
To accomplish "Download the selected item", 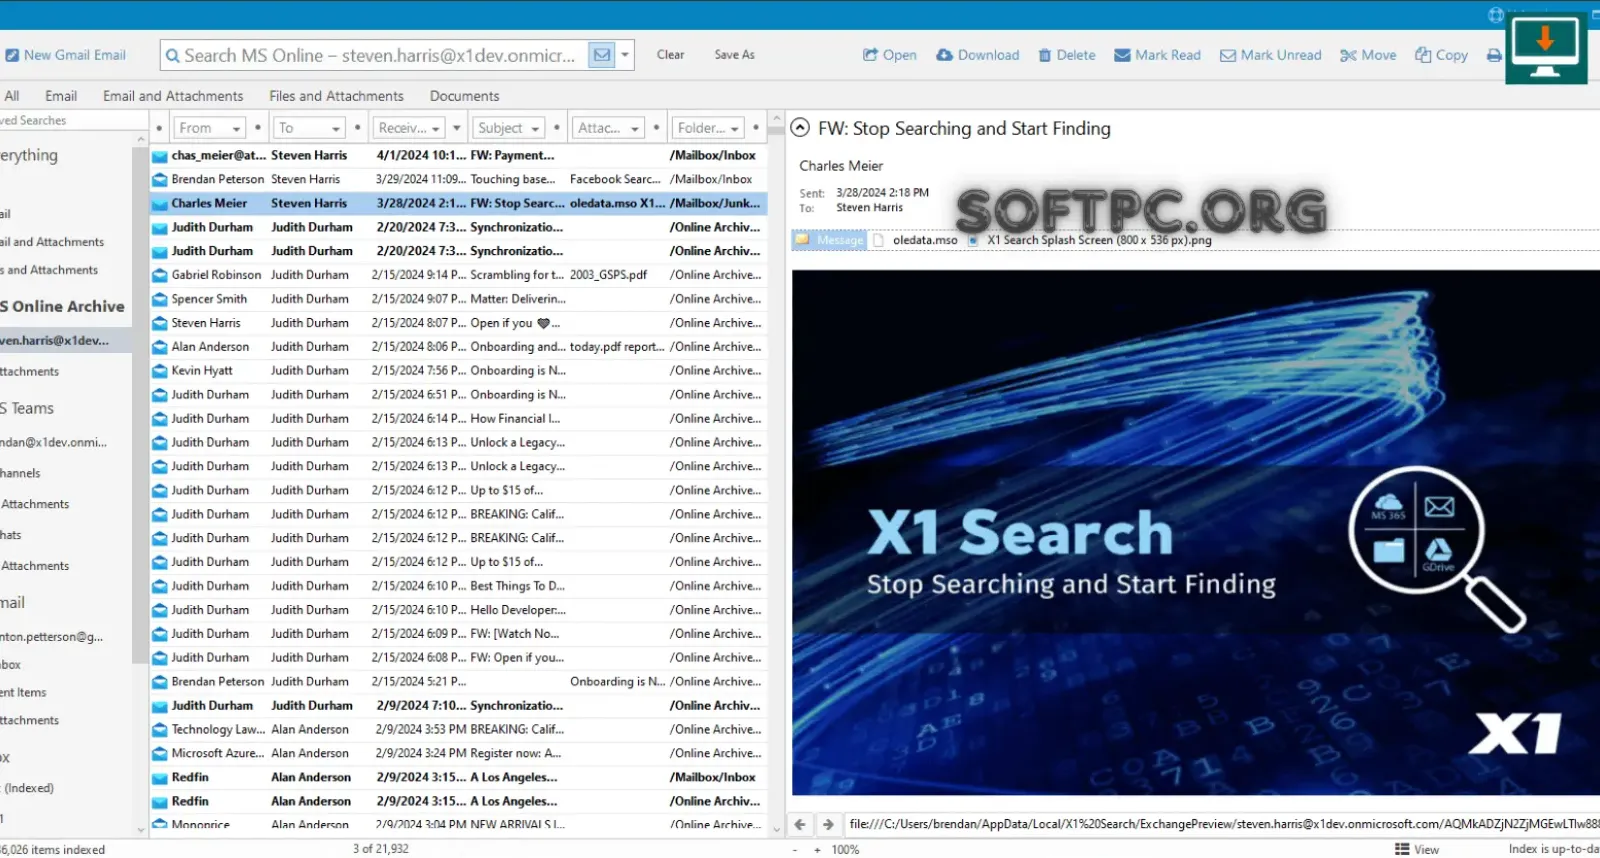I will [978, 55].
